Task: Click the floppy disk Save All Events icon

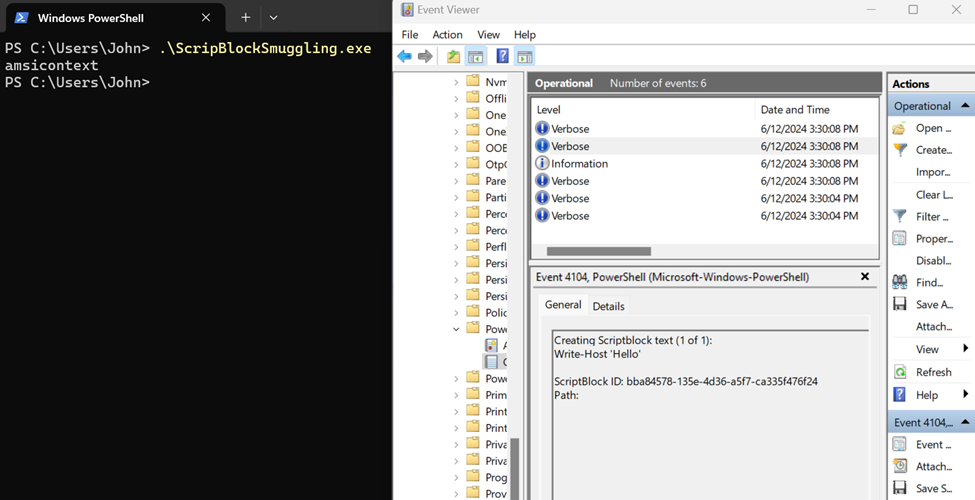Action: tap(900, 304)
